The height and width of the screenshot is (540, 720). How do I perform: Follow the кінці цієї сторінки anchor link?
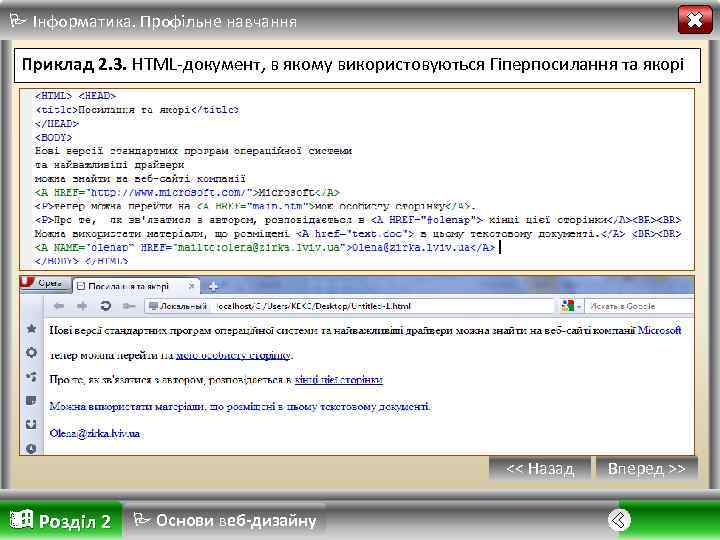coord(339,380)
